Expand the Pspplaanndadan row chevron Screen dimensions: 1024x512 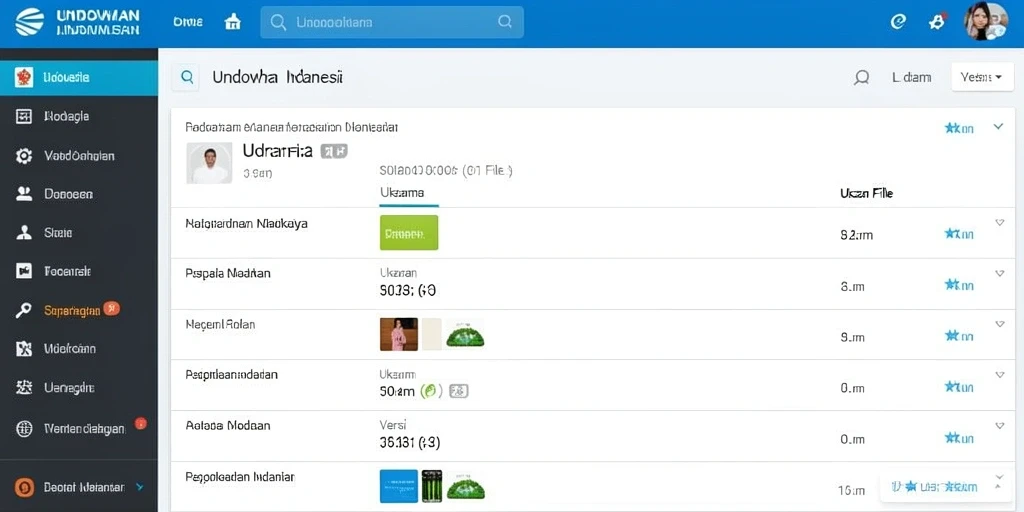click(999, 375)
